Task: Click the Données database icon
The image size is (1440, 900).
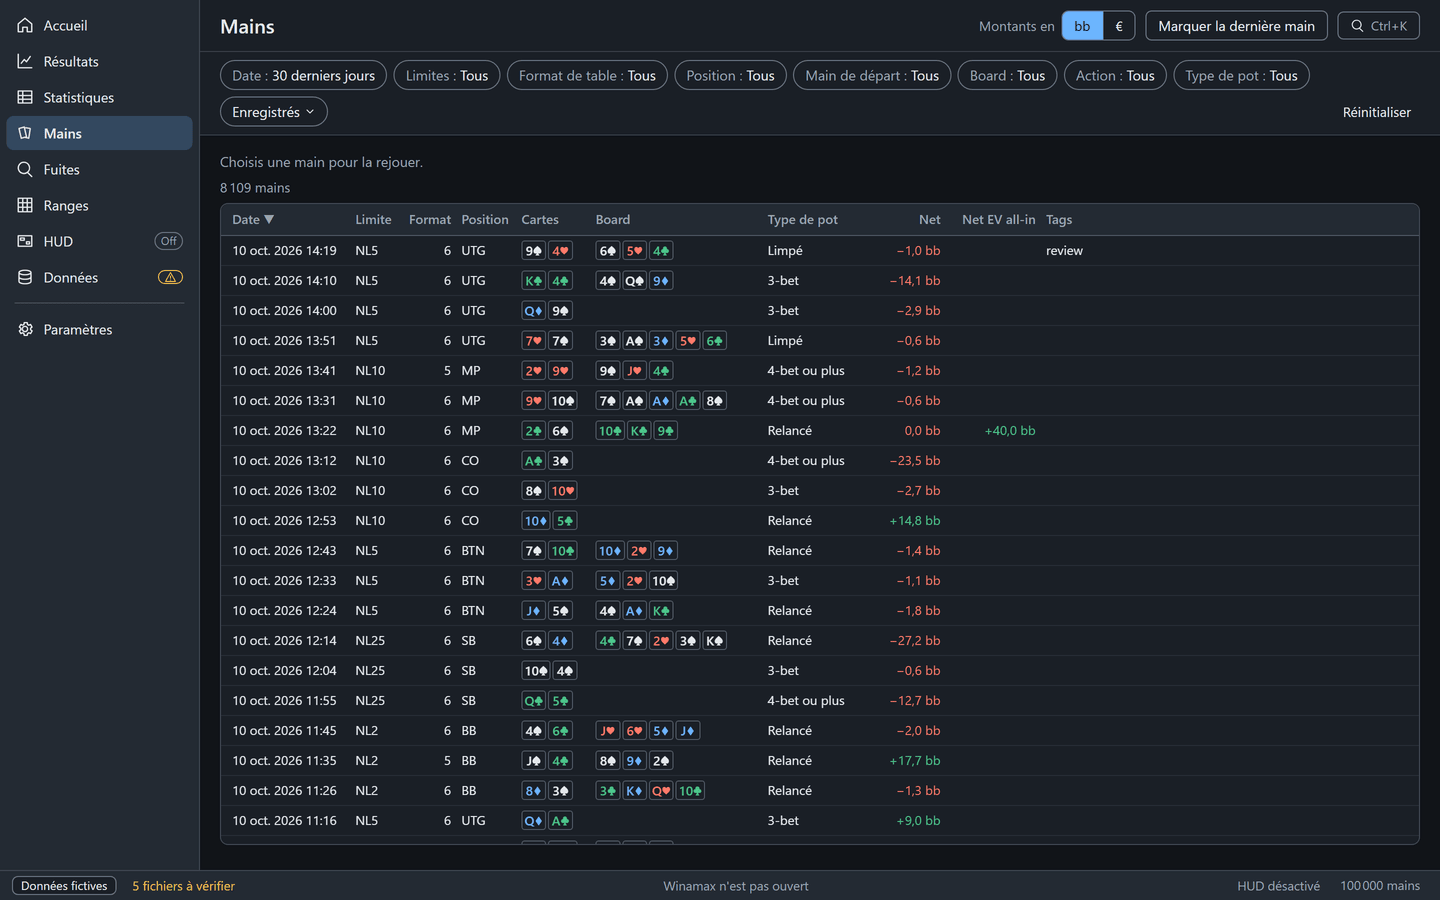Action: pos(25,277)
